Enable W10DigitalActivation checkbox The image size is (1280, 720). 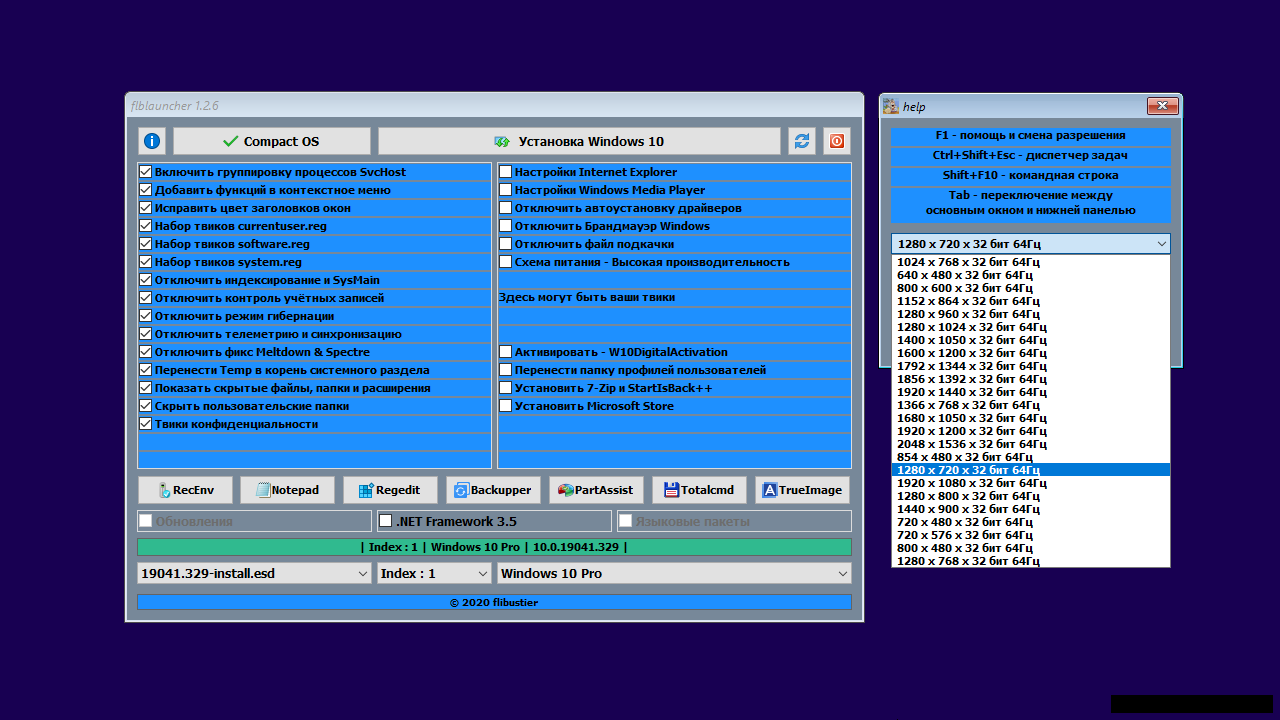[506, 352]
